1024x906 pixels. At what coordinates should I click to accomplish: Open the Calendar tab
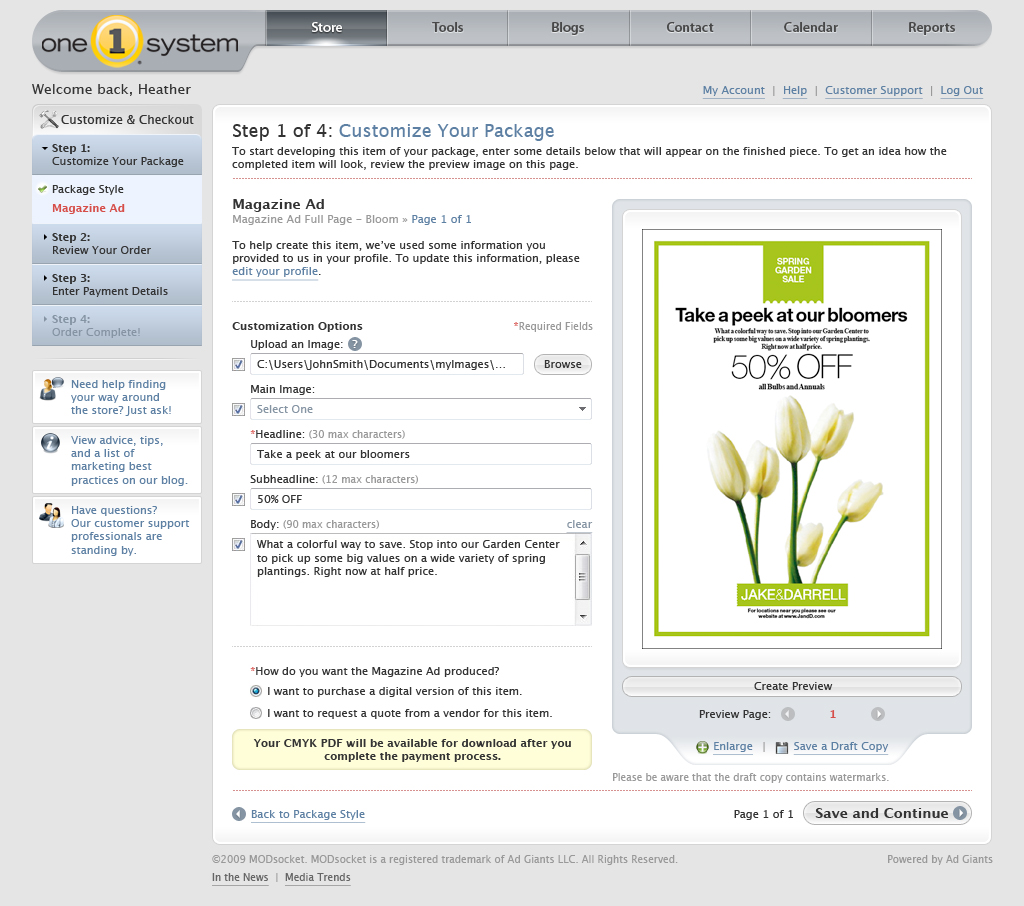(x=810, y=27)
